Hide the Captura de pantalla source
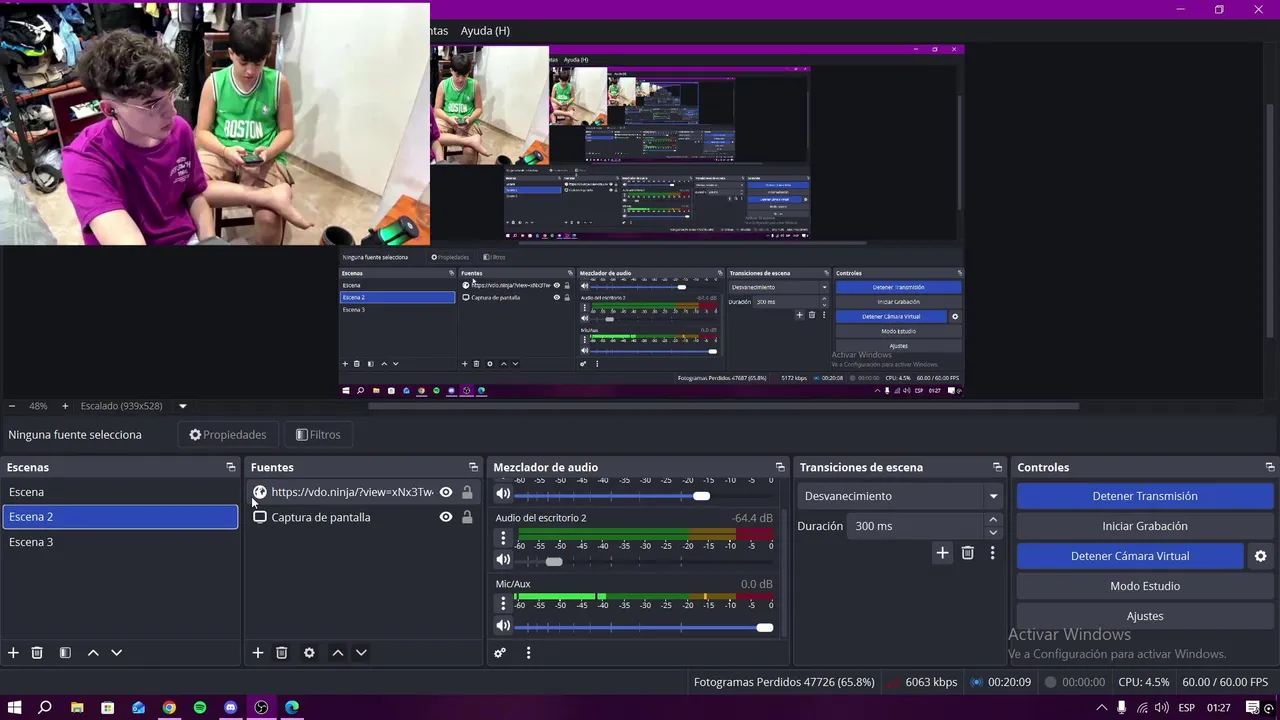The width and height of the screenshot is (1280, 720). click(x=446, y=517)
